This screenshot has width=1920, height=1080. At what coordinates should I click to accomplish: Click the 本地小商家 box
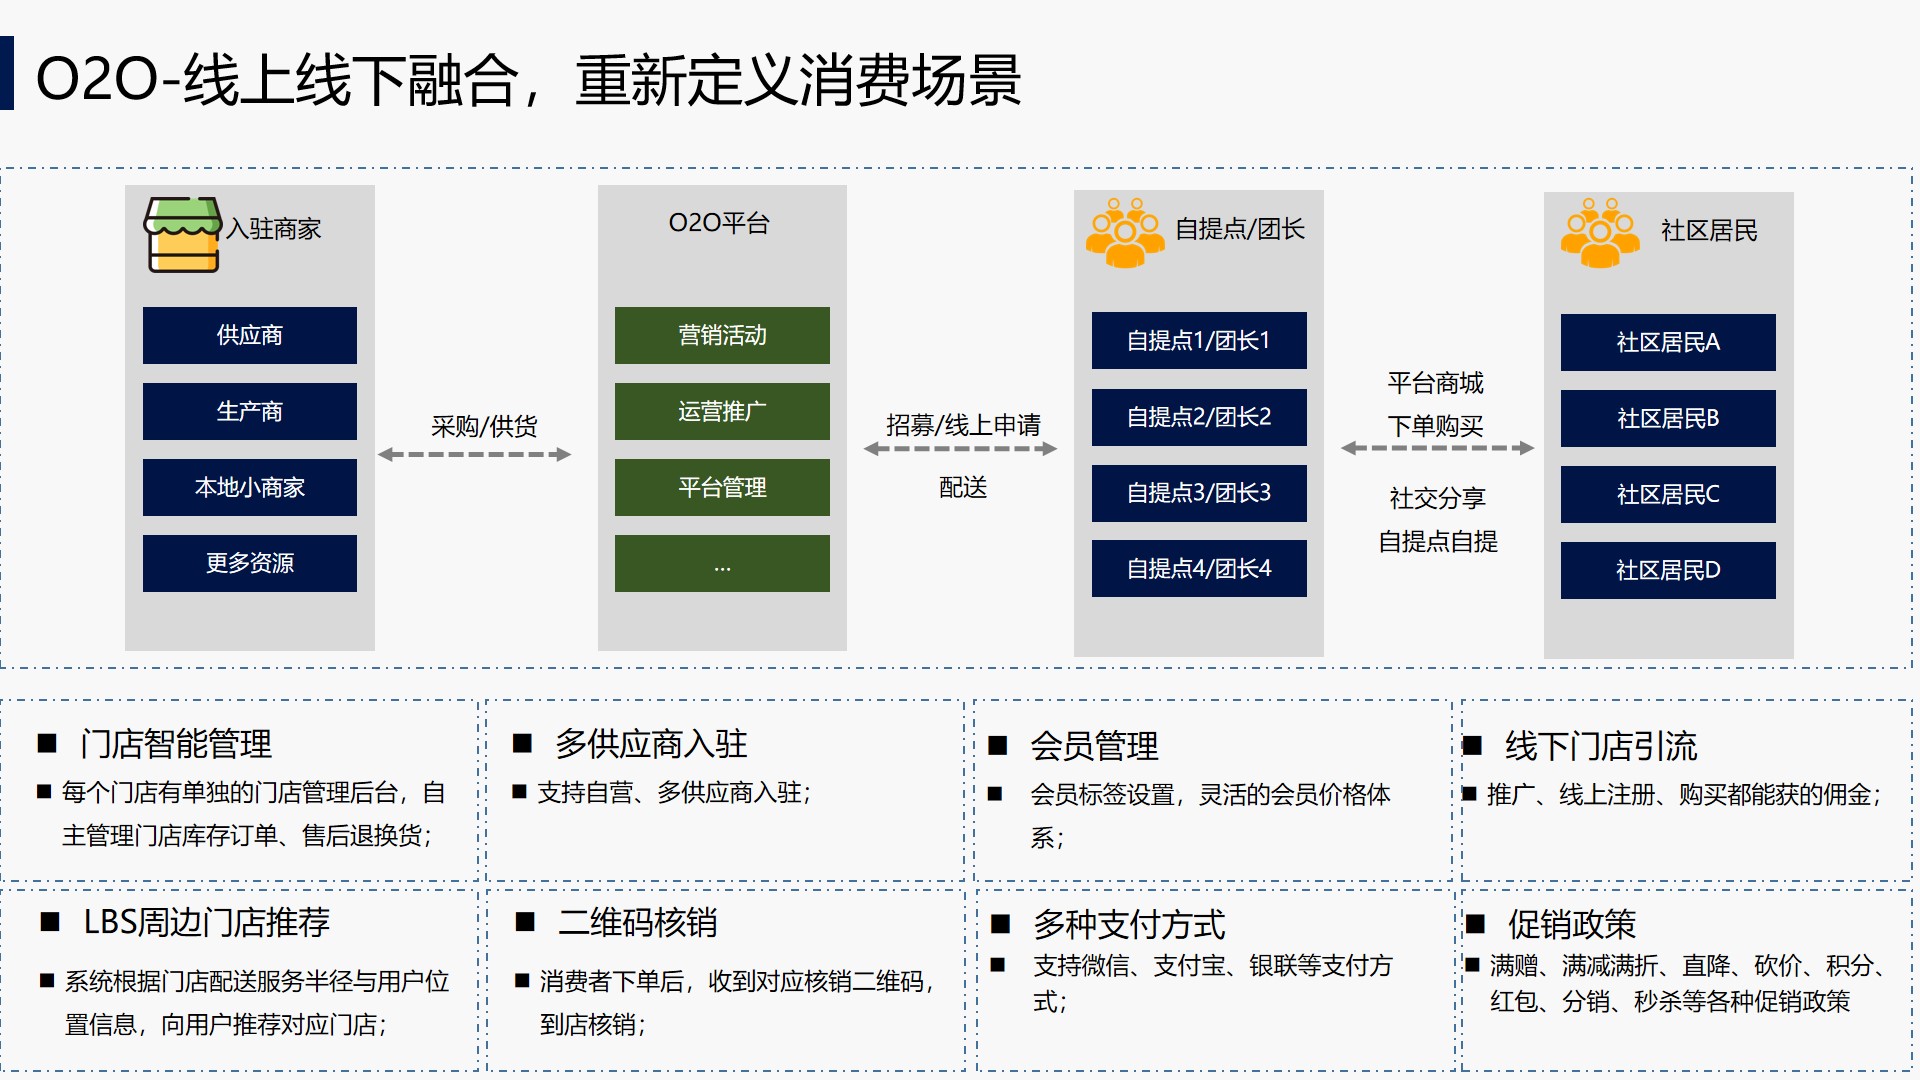[249, 487]
